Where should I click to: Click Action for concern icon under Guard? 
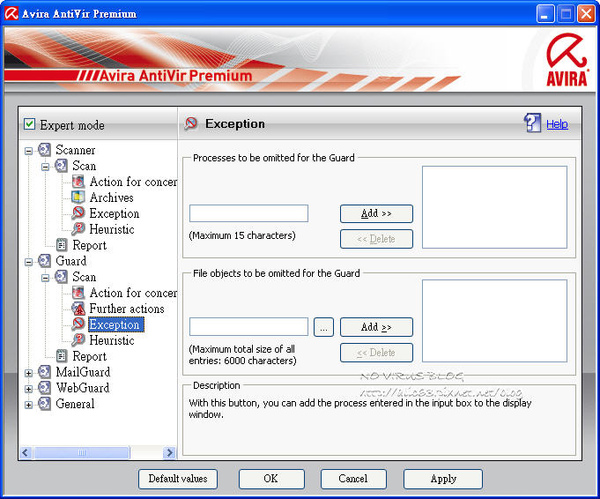(78, 293)
